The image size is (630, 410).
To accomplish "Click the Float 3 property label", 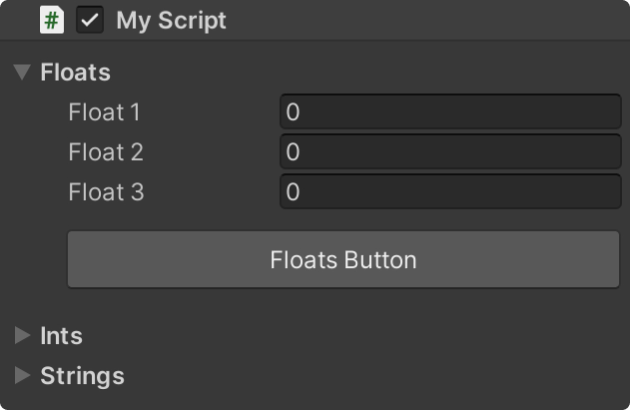I will pyautogui.click(x=106, y=192).
